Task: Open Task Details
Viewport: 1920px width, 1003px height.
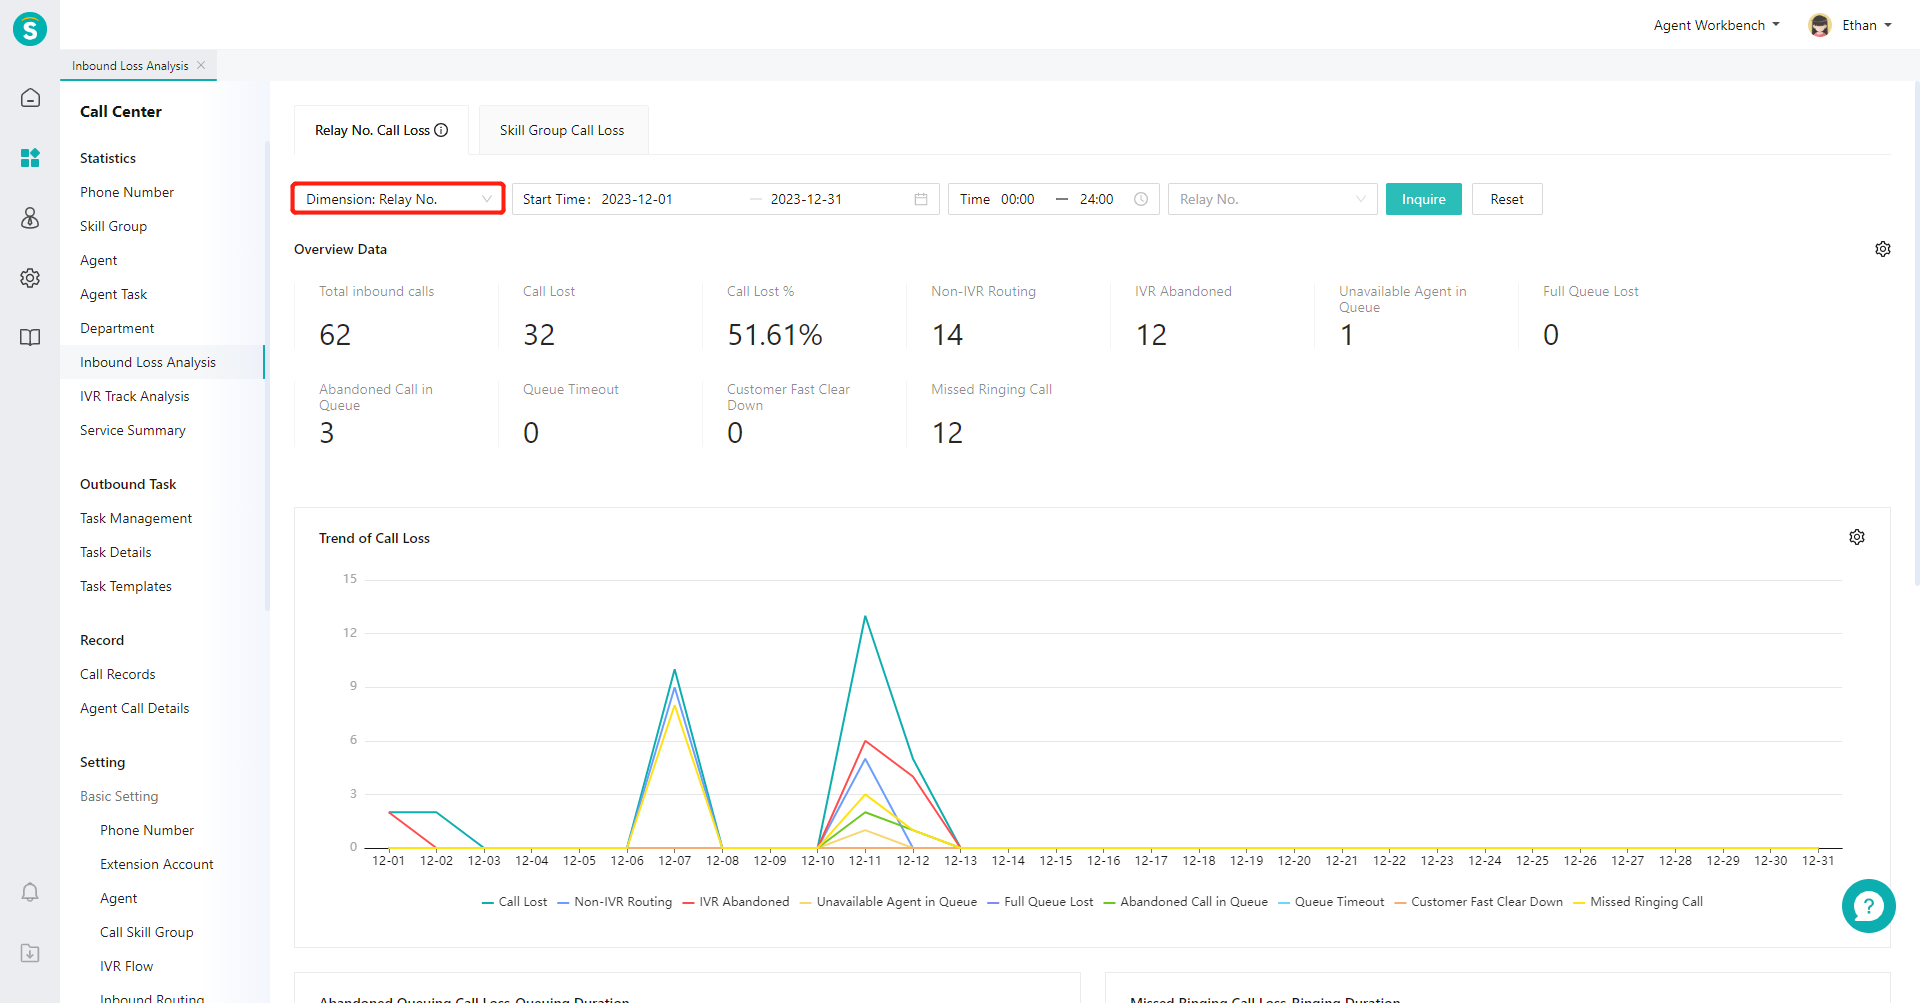Action: tap(116, 552)
